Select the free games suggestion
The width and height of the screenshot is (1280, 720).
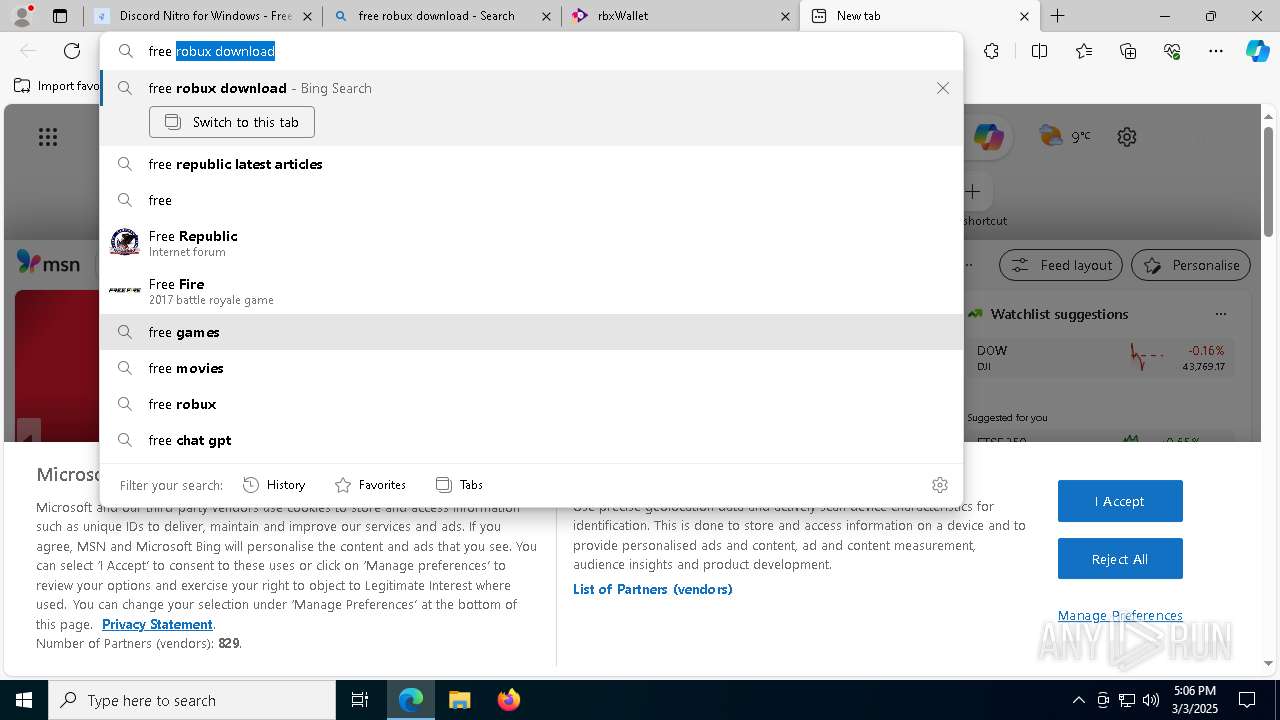pos(530,332)
